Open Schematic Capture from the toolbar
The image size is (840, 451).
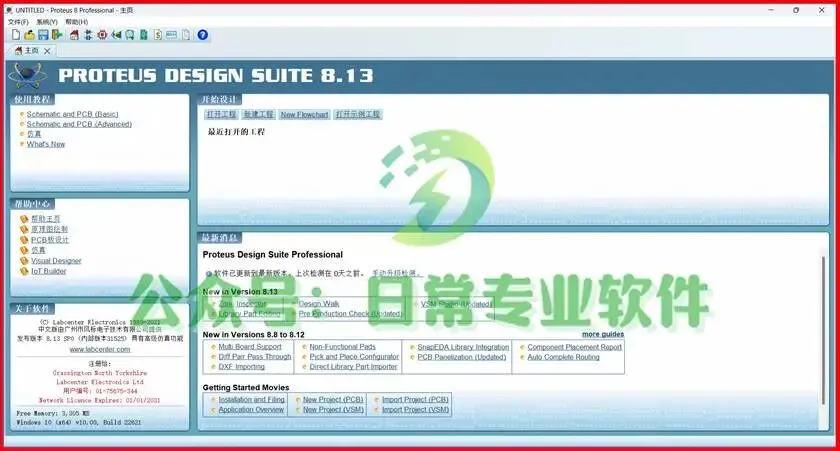pyautogui.click(x=88, y=35)
